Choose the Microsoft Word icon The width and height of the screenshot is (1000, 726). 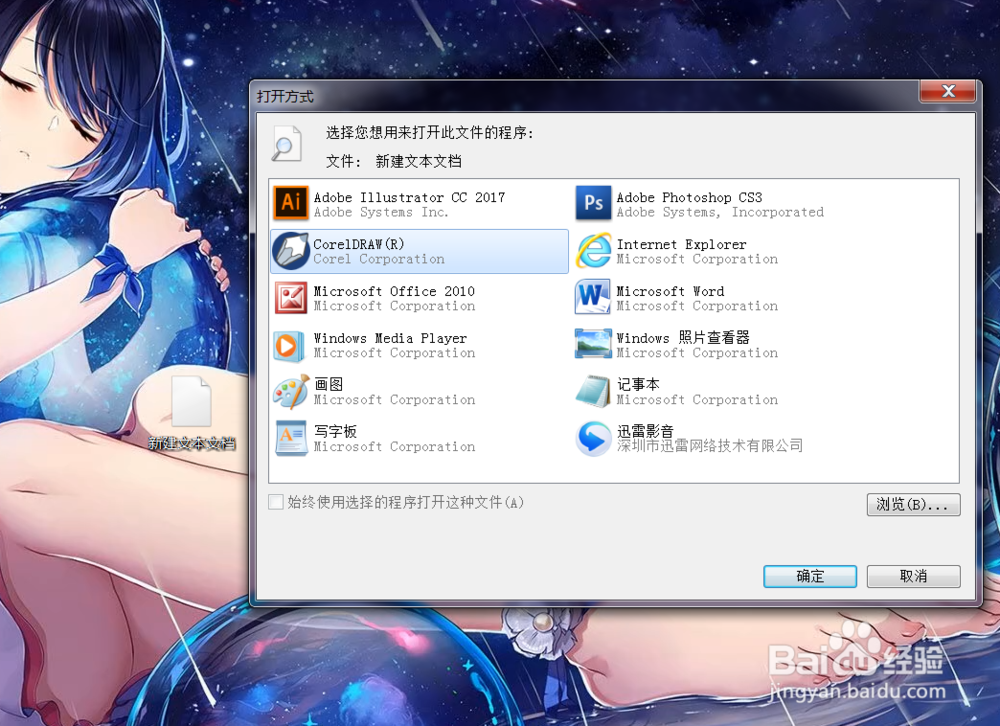(593, 297)
